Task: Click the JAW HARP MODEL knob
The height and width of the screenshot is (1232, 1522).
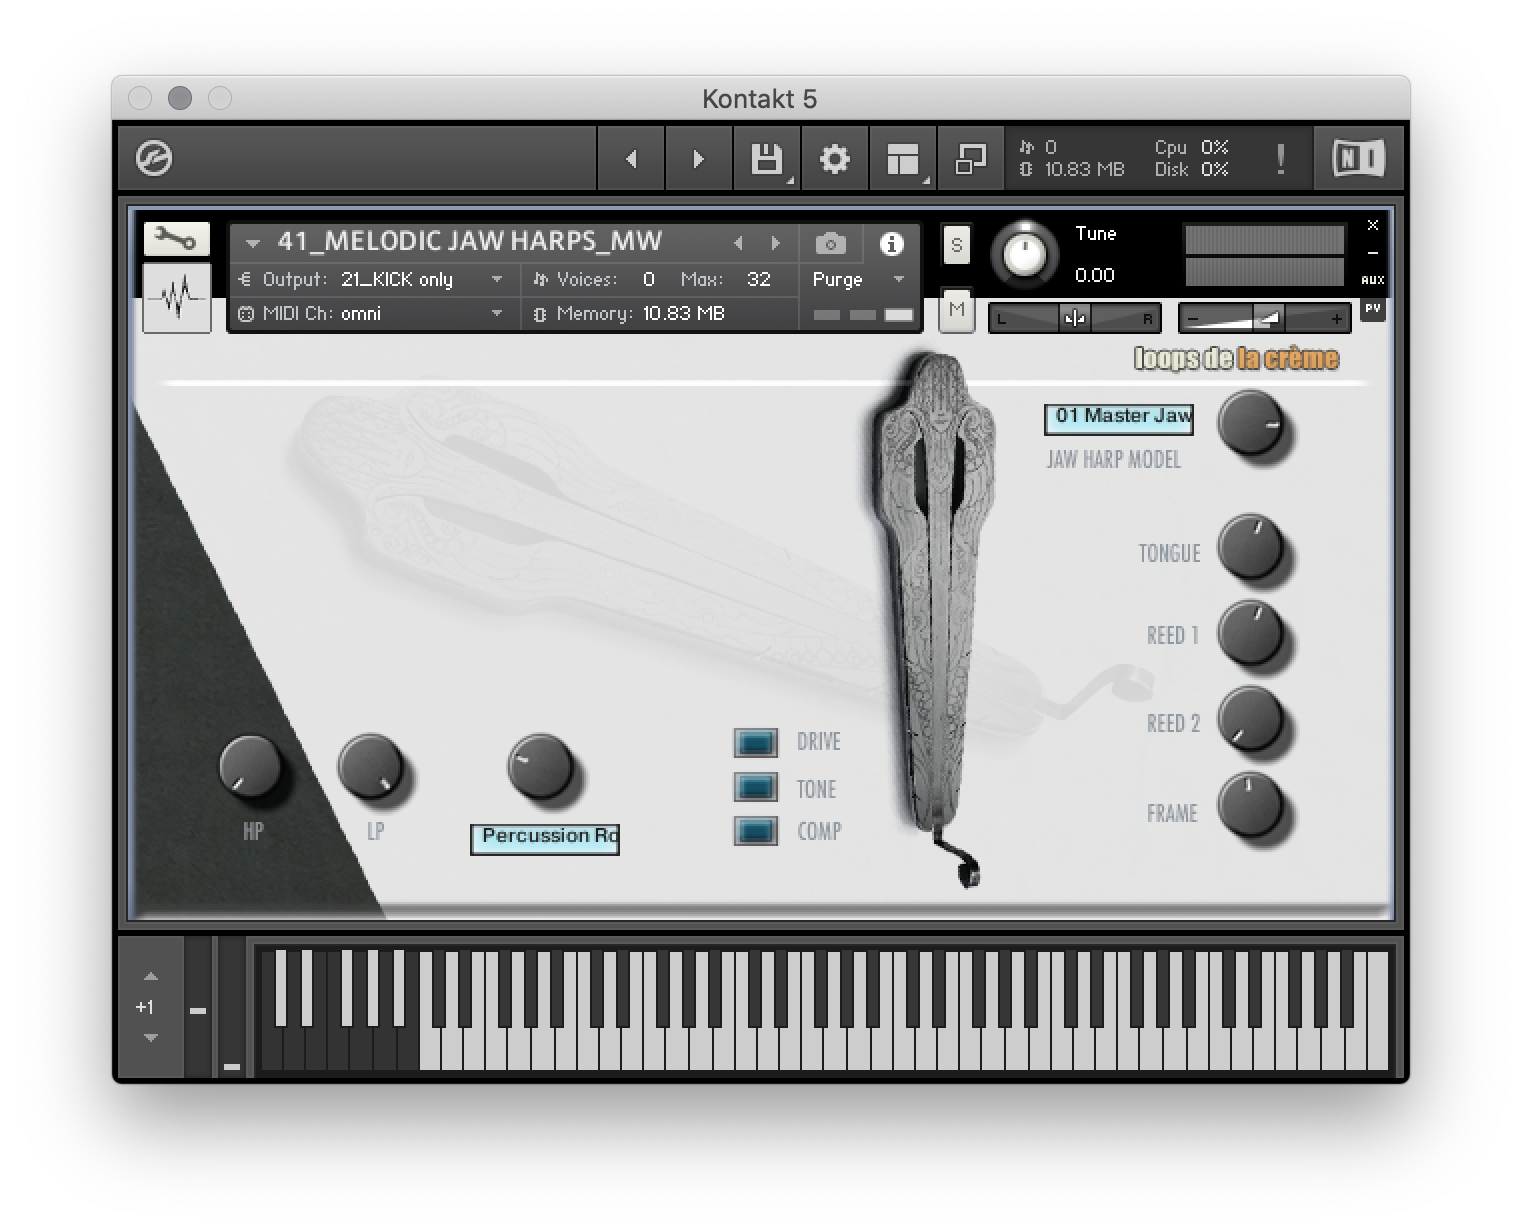Action: pos(1250,425)
